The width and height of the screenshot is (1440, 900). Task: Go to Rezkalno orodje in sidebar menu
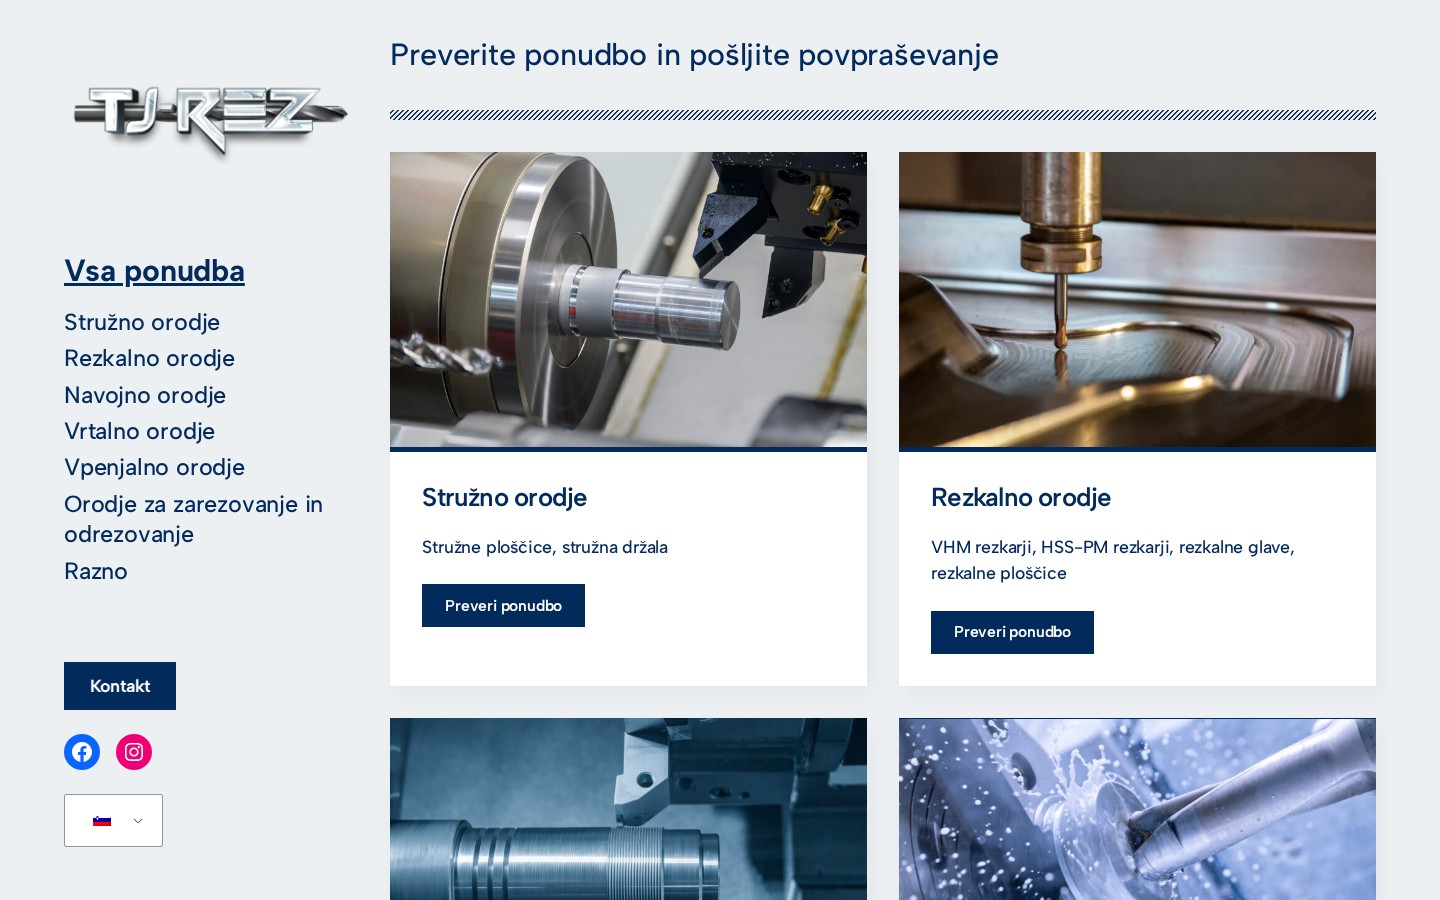(x=150, y=358)
